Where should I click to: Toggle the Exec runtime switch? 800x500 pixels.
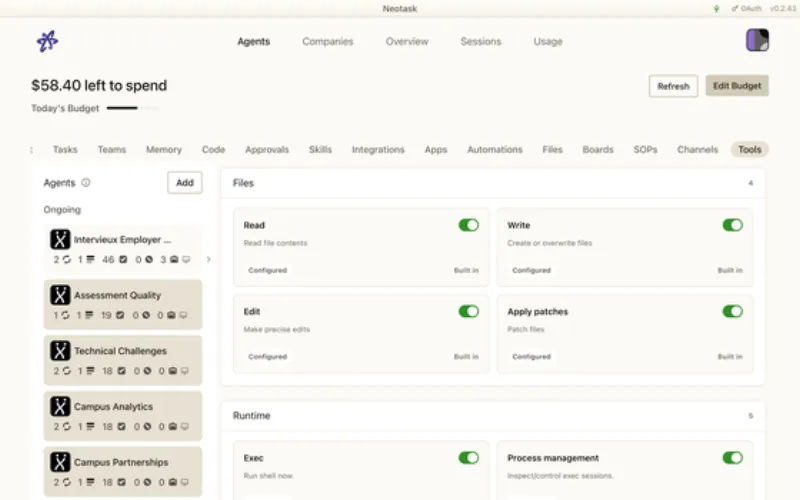pyautogui.click(x=468, y=458)
